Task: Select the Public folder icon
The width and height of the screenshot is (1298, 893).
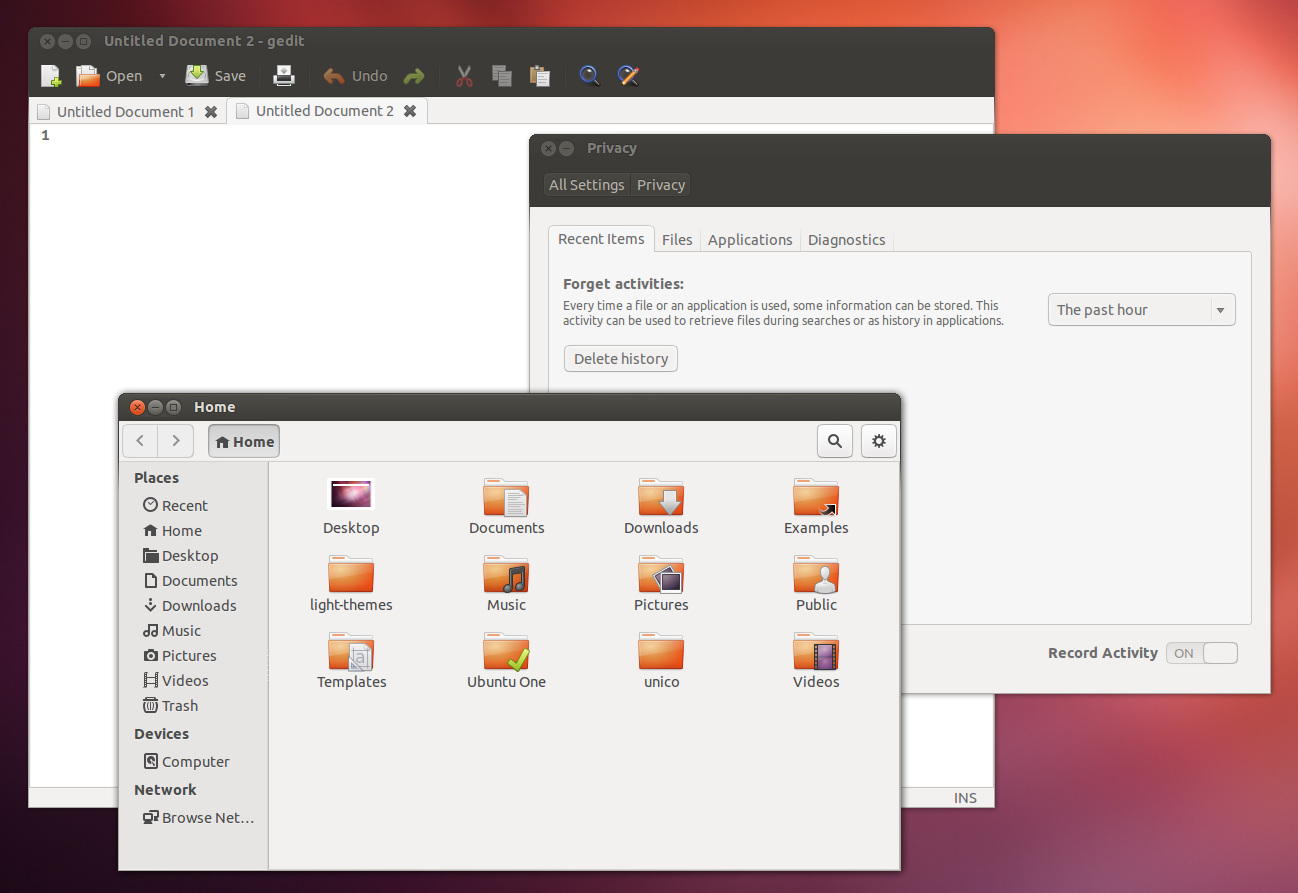Action: pos(816,573)
